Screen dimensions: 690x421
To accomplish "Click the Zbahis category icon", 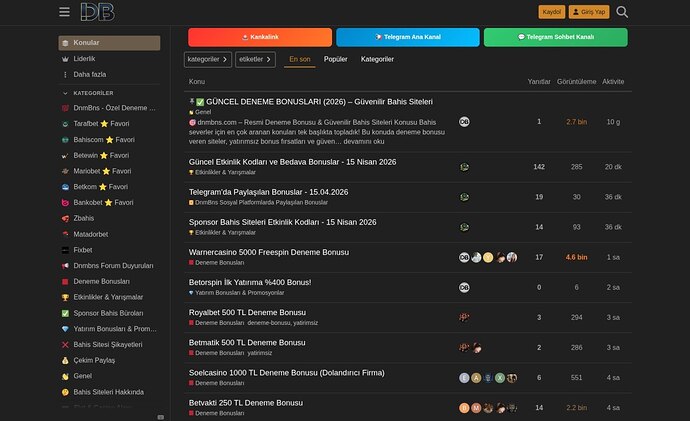I will tap(65, 218).
